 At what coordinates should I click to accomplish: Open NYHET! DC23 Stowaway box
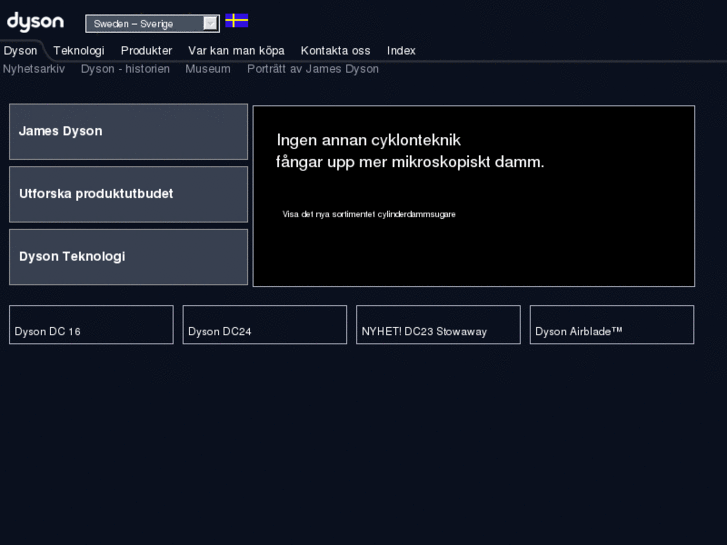click(x=438, y=325)
